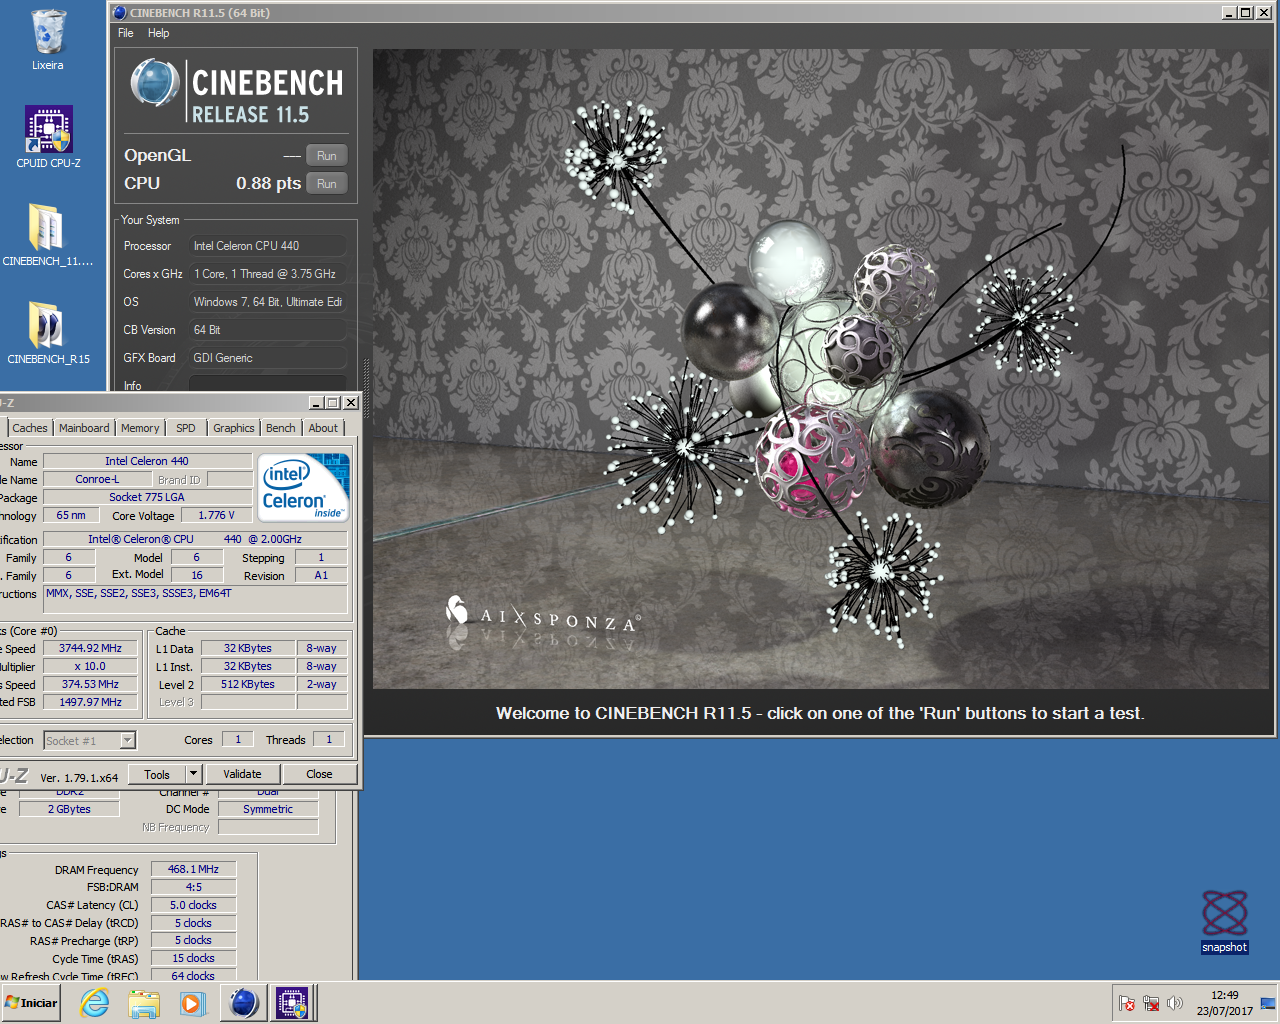The height and width of the screenshot is (1024, 1280).
Task: Click the Action Center flag tray icon
Action: tap(1127, 1003)
